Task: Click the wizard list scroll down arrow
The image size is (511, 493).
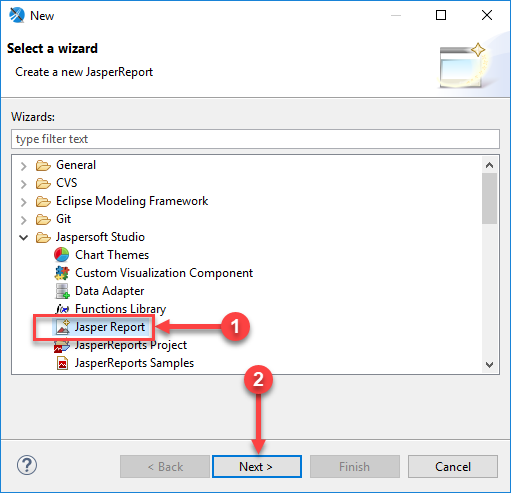Action: pos(489,364)
